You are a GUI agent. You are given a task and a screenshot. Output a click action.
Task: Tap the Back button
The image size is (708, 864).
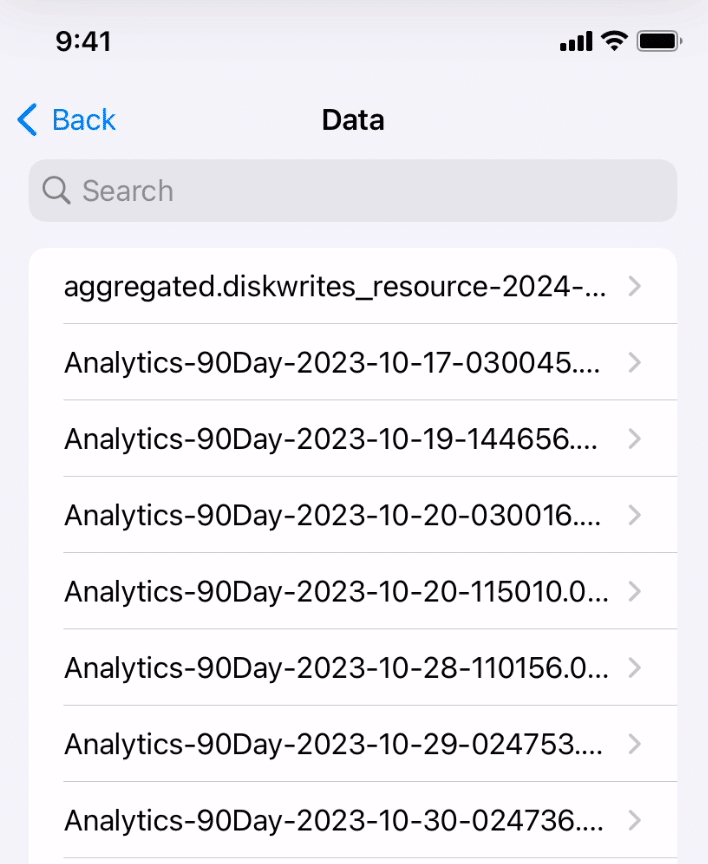point(65,119)
